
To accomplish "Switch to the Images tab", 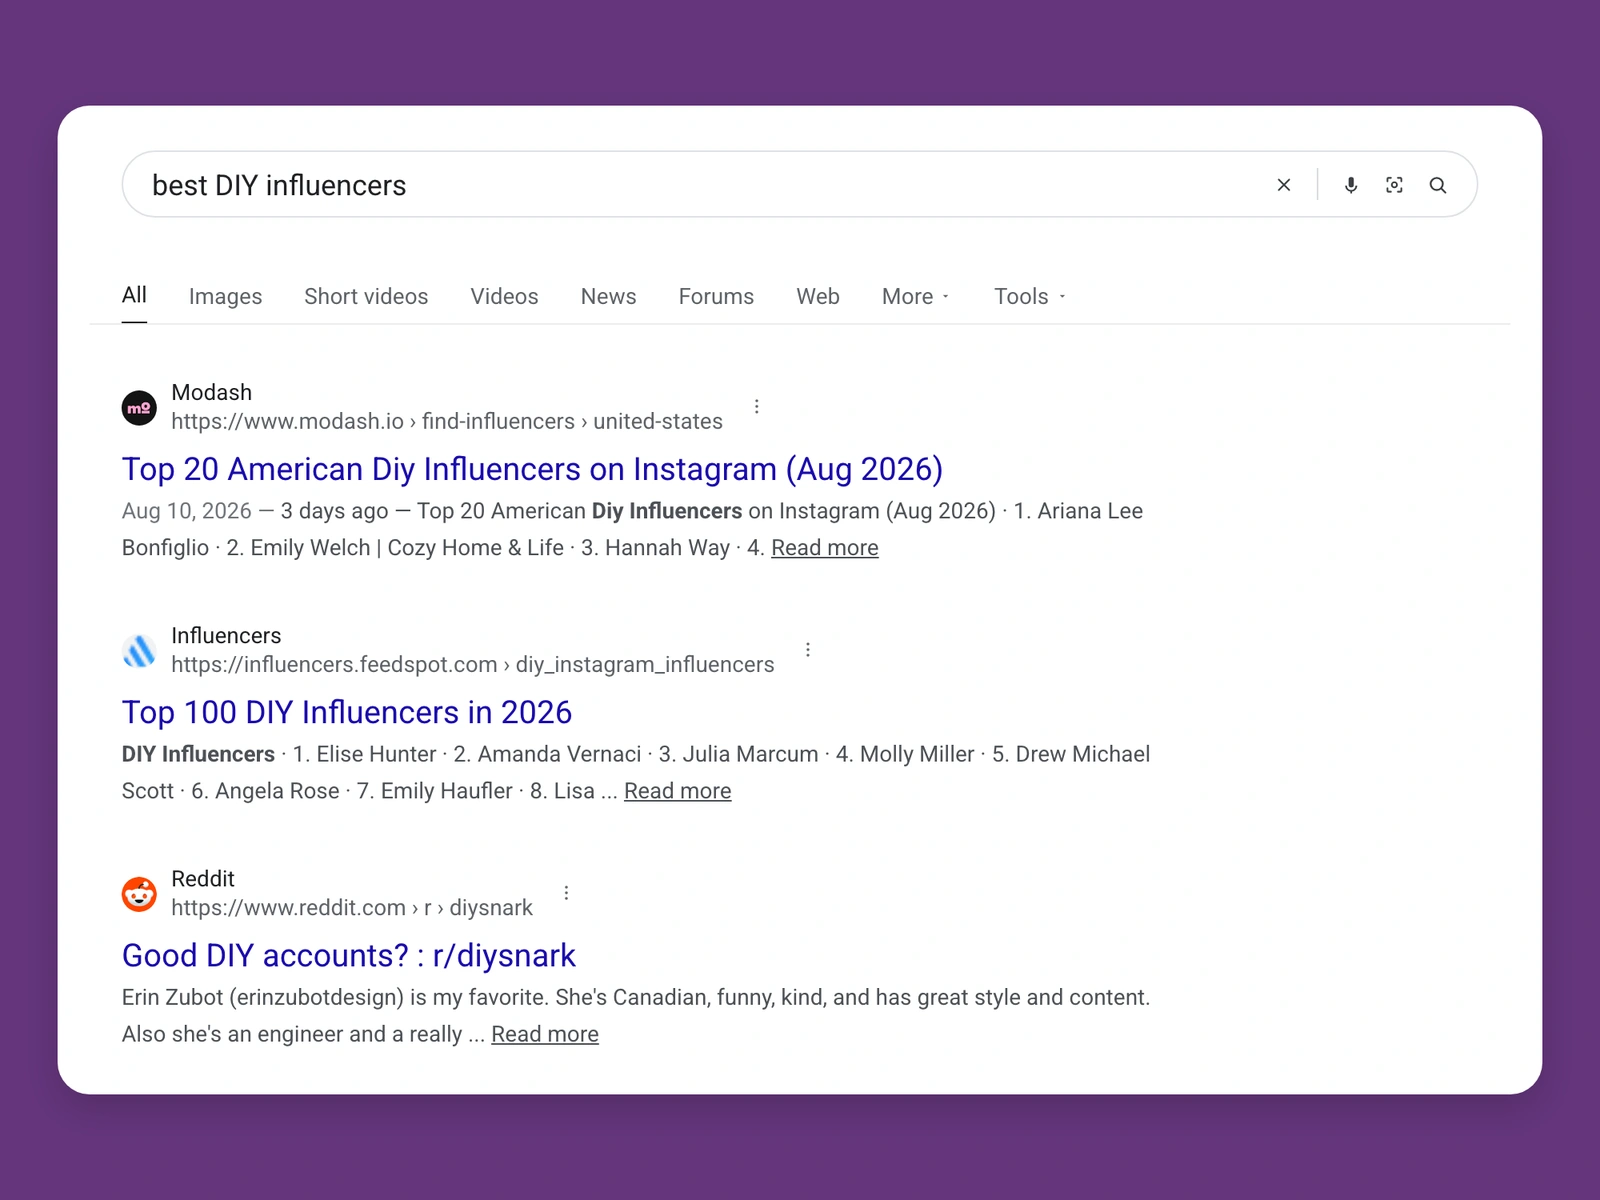I will [225, 296].
